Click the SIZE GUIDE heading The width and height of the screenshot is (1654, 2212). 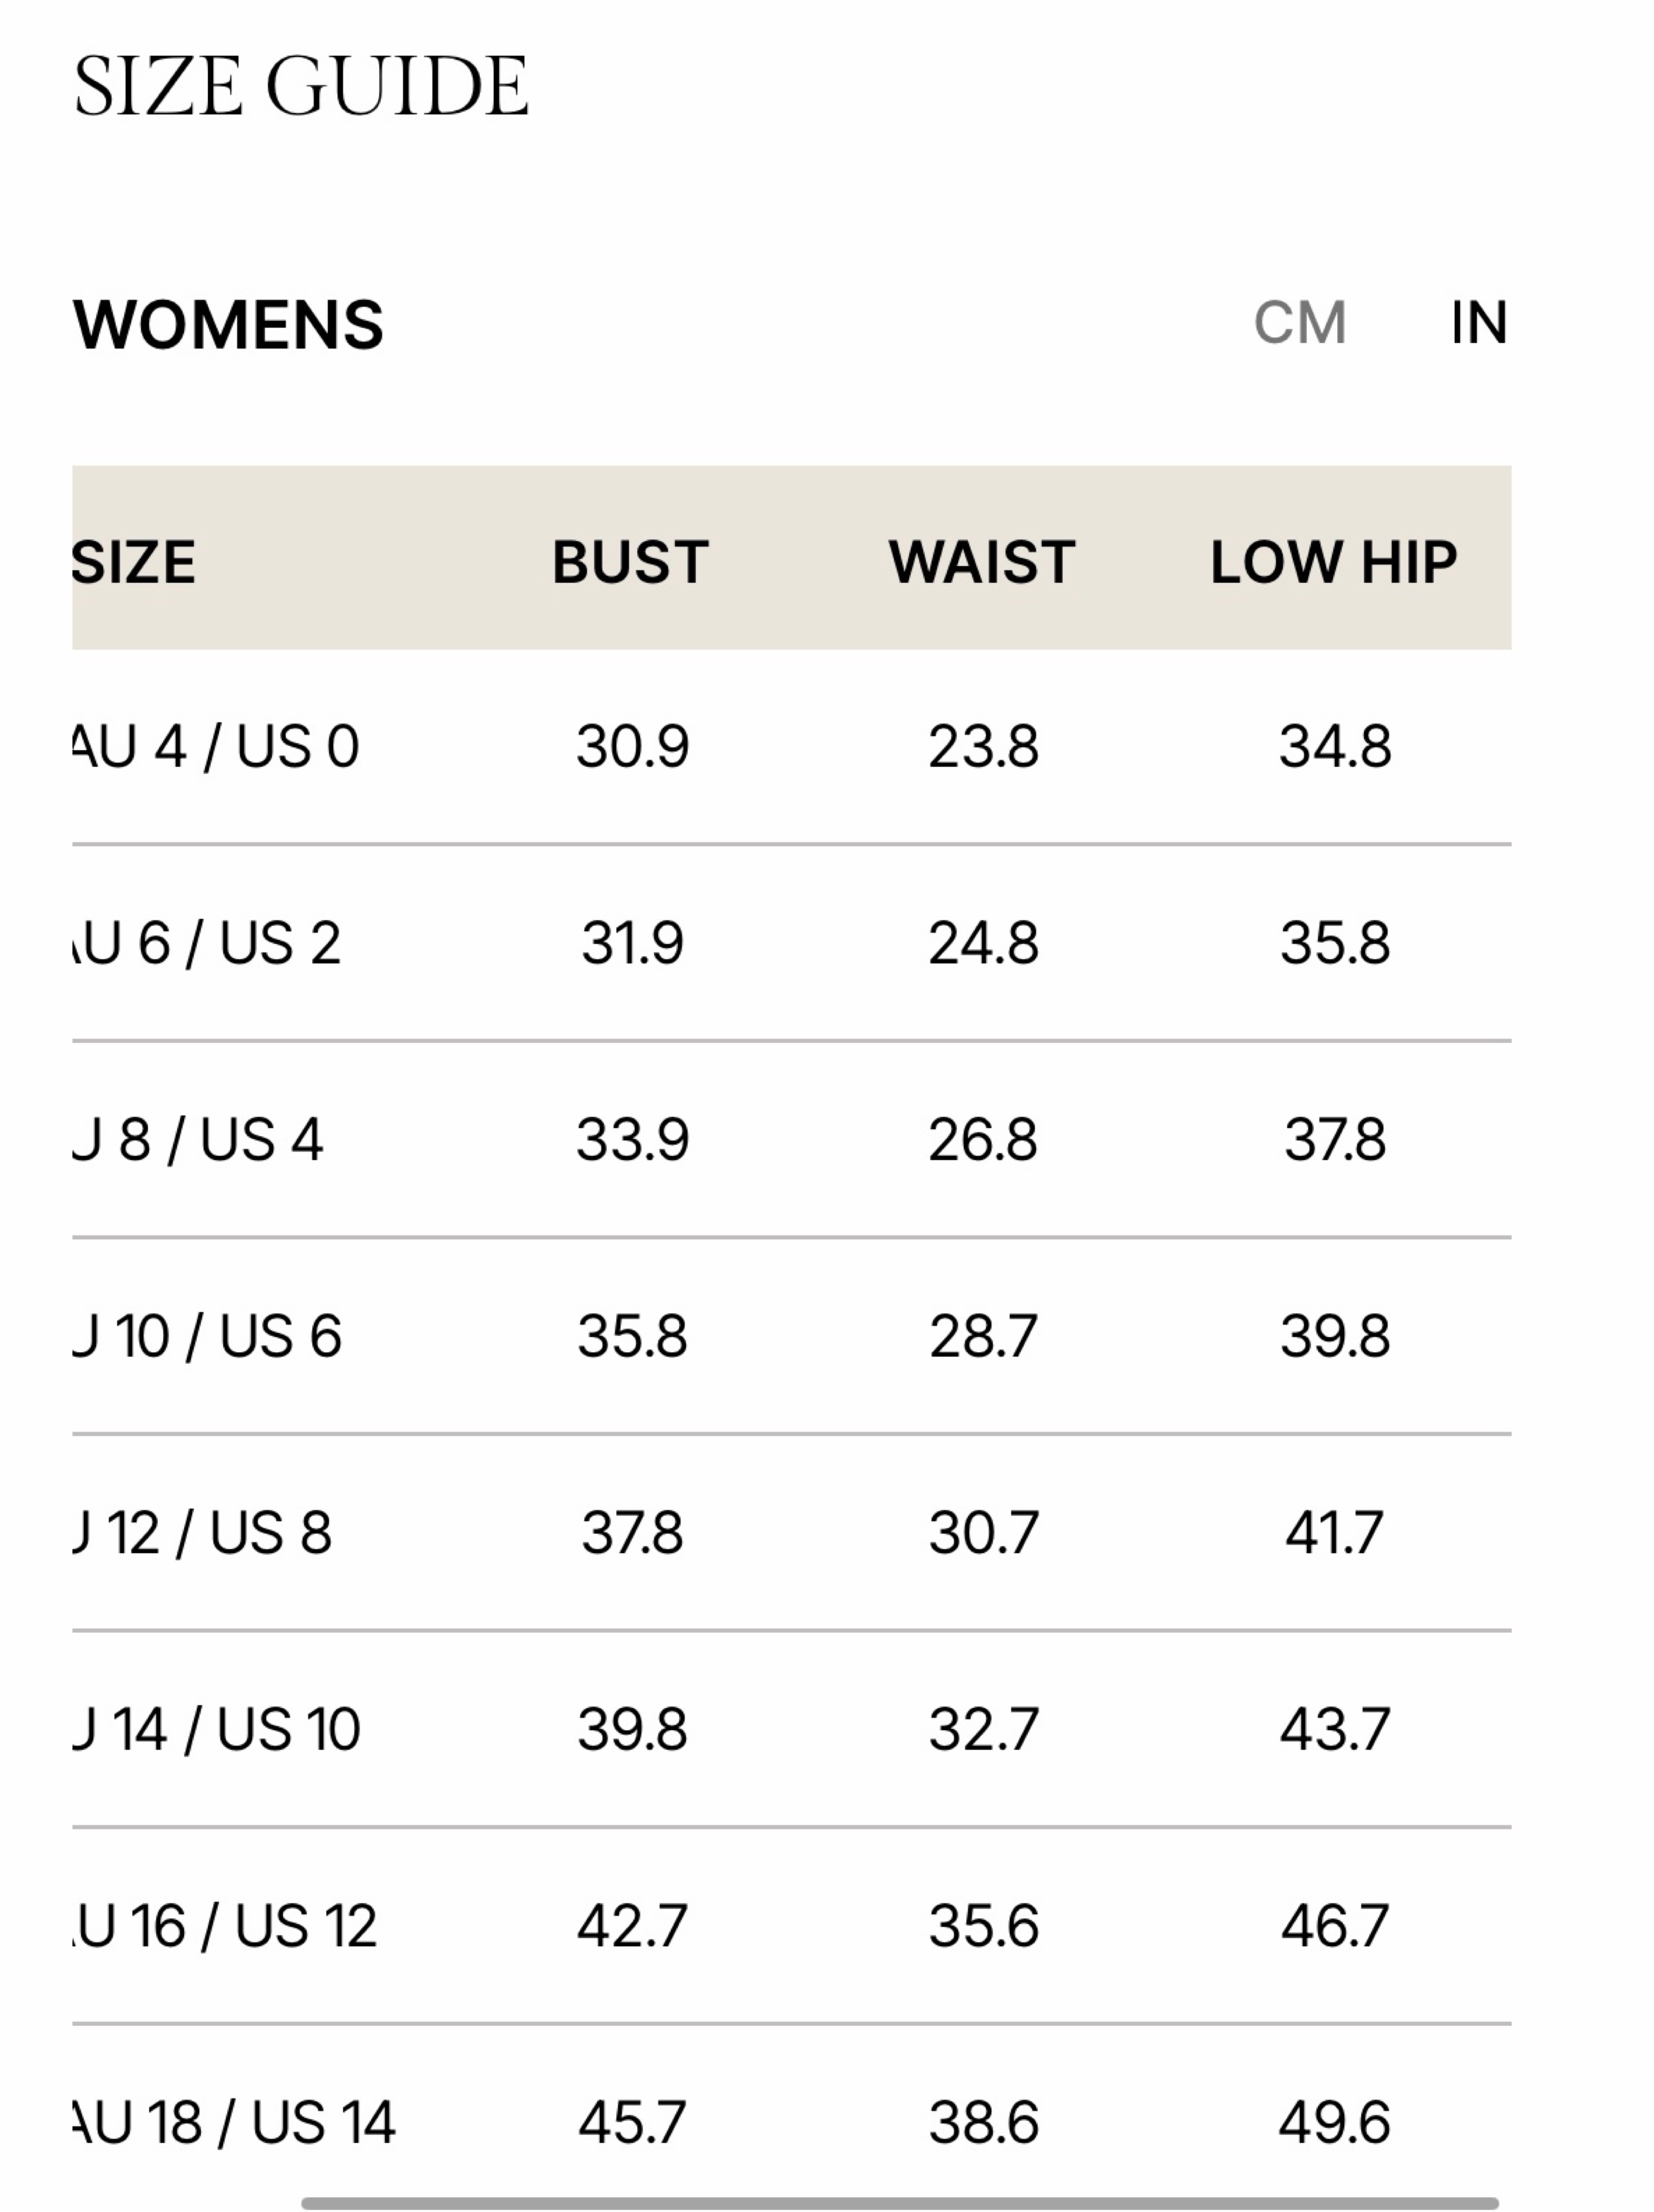tap(301, 86)
